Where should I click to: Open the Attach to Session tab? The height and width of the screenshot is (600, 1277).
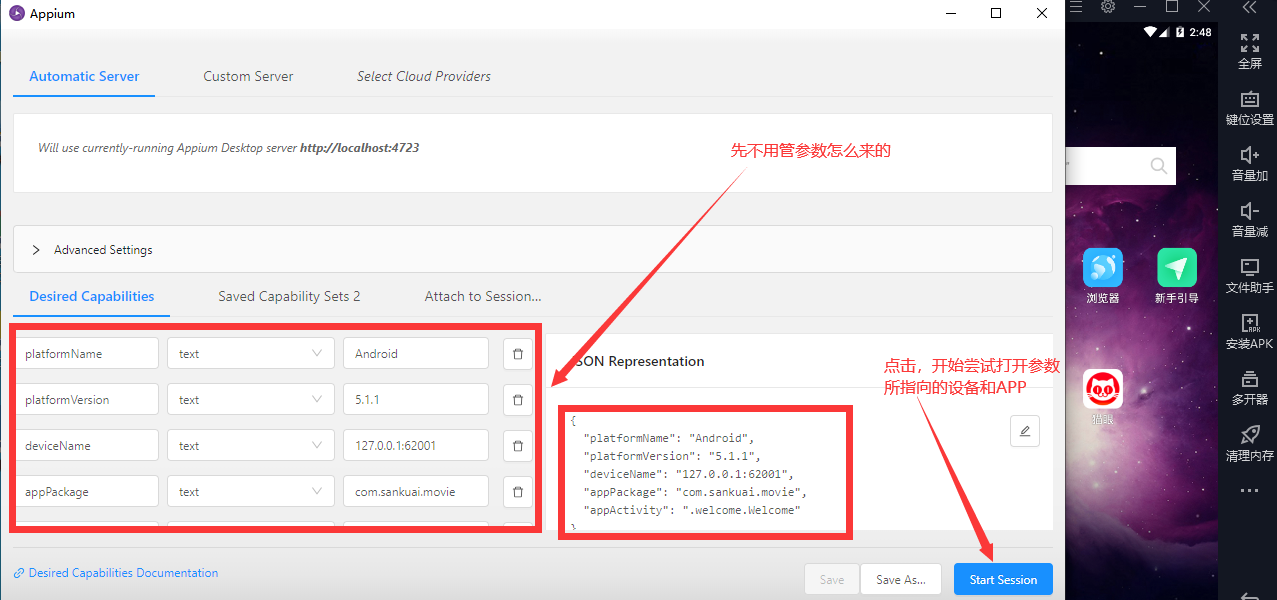[x=483, y=296]
